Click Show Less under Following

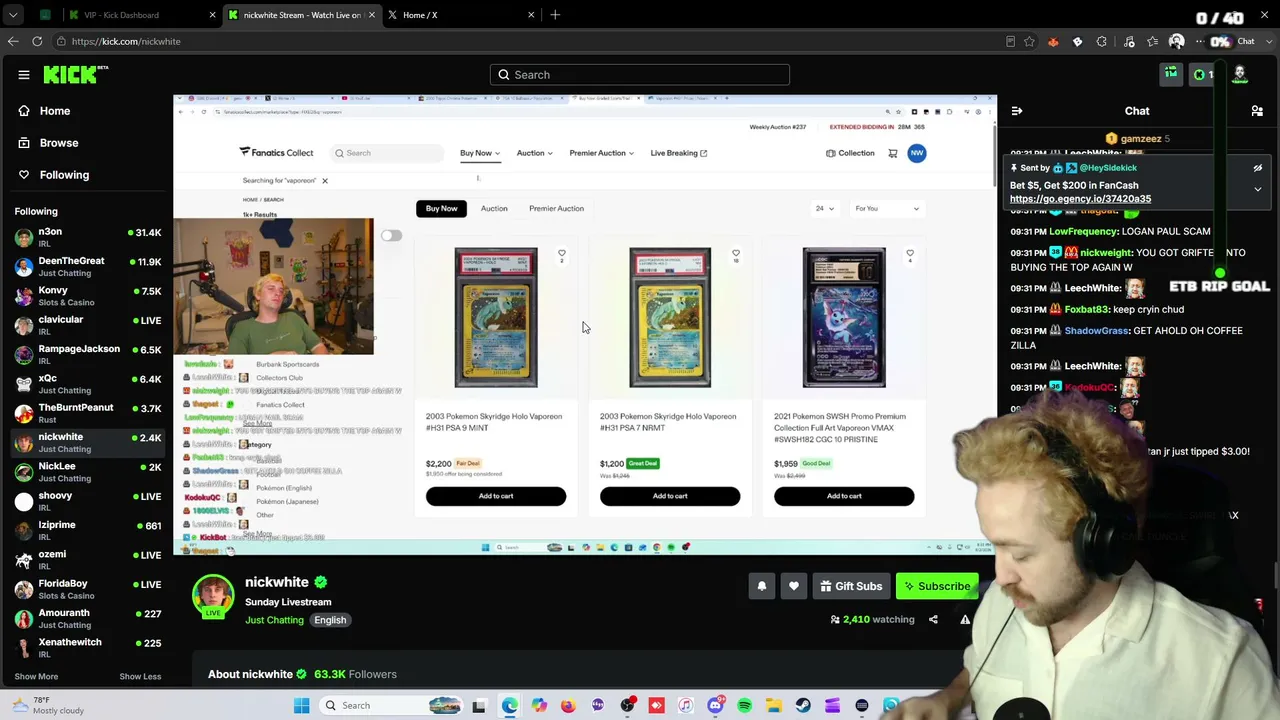pos(140,677)
